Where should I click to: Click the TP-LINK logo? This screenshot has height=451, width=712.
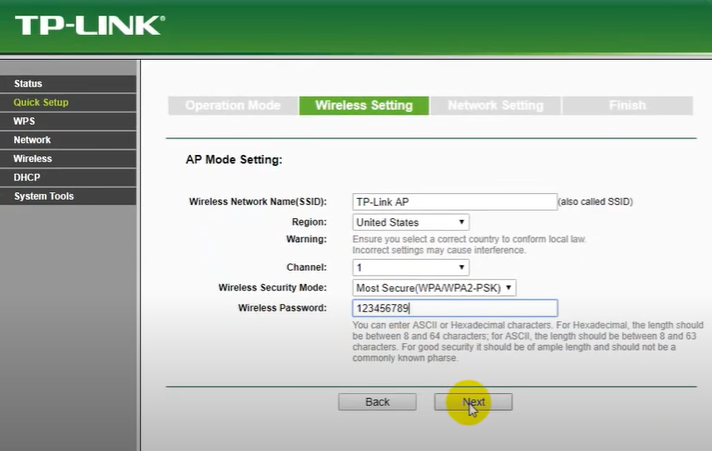click(90, 25)
